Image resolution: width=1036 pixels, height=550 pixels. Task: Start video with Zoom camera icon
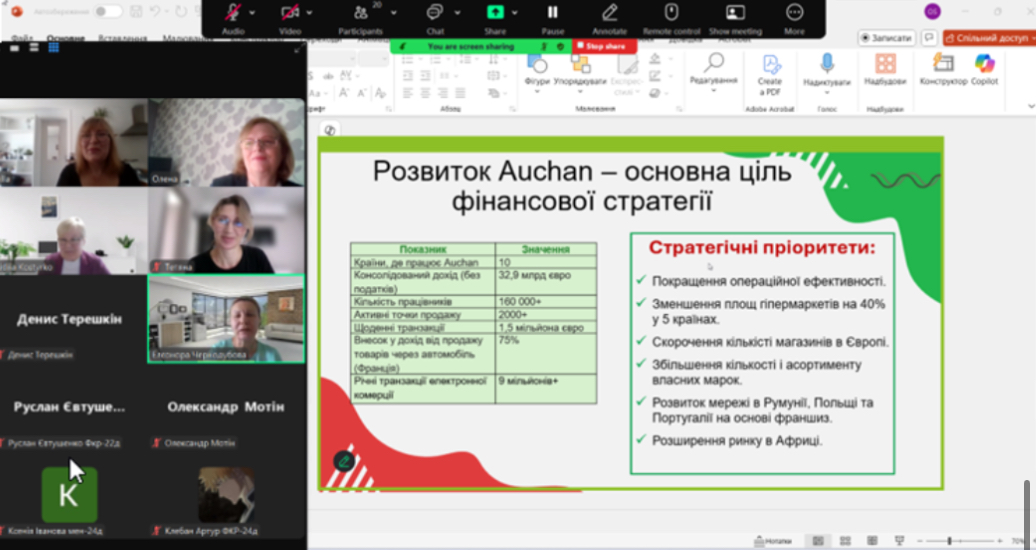pyautogui.click(x=290, y=13)
